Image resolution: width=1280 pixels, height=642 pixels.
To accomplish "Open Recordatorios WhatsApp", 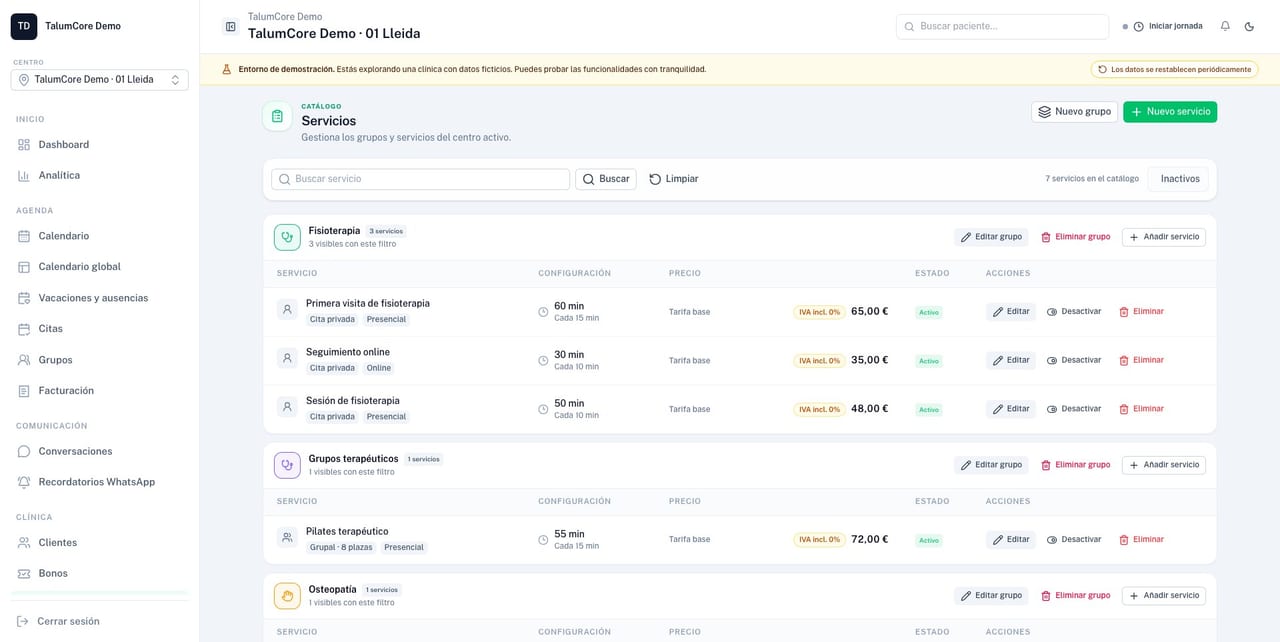I will (x=99, y=482).
